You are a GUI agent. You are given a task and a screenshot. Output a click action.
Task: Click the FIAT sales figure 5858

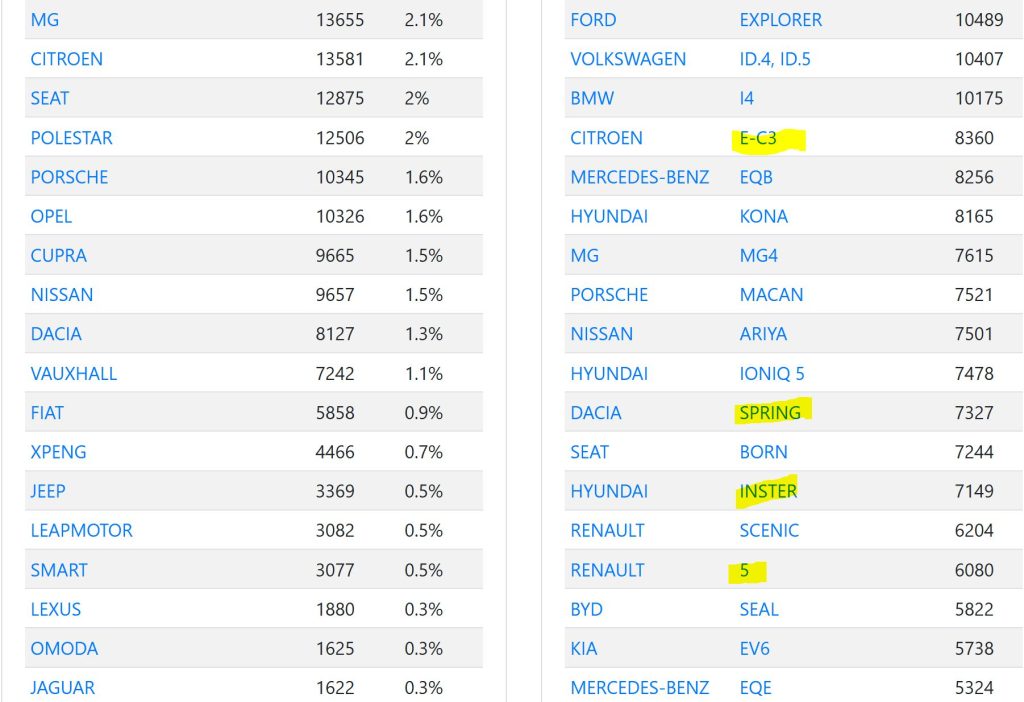coord(335,413)
